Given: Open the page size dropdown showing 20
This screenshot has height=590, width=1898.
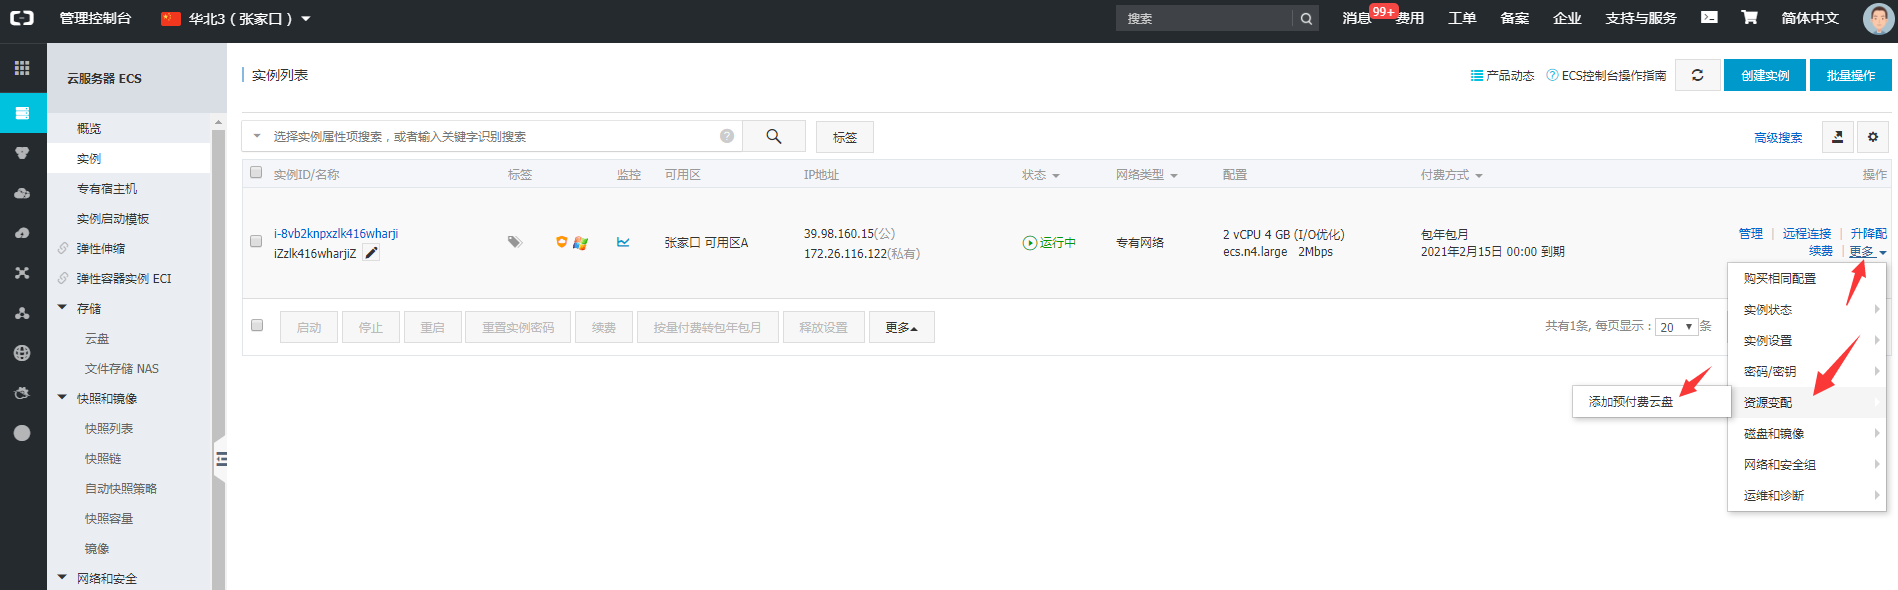Looking at the screenshot, I should [1676, 327].
